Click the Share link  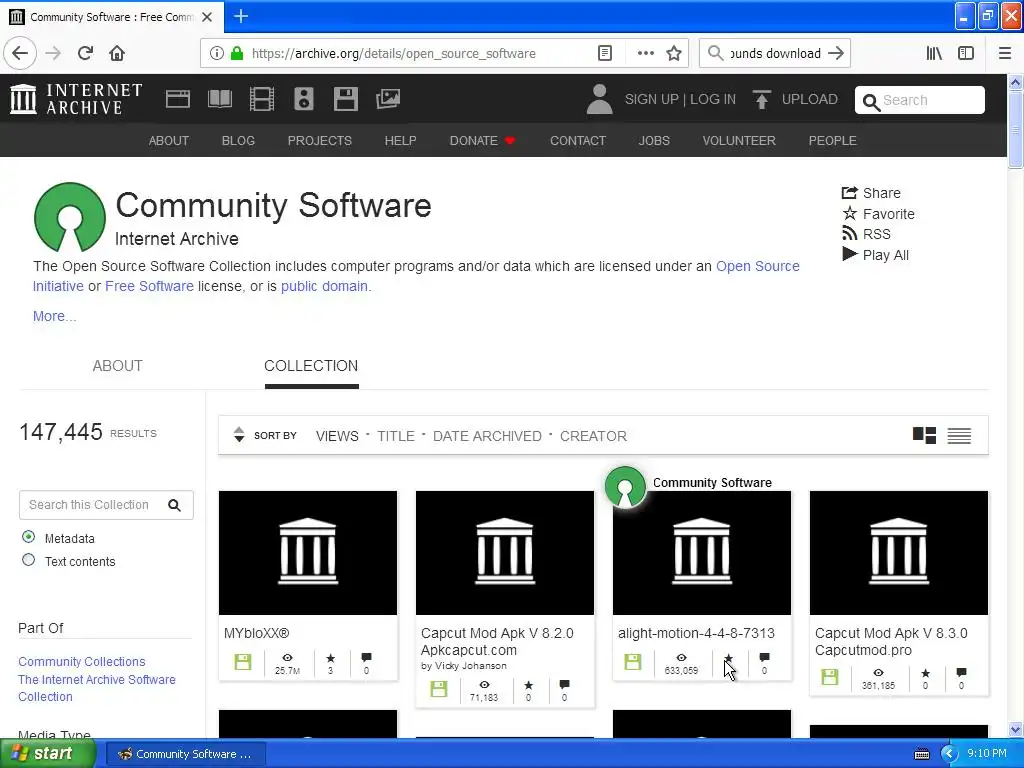tap(871, 193)
